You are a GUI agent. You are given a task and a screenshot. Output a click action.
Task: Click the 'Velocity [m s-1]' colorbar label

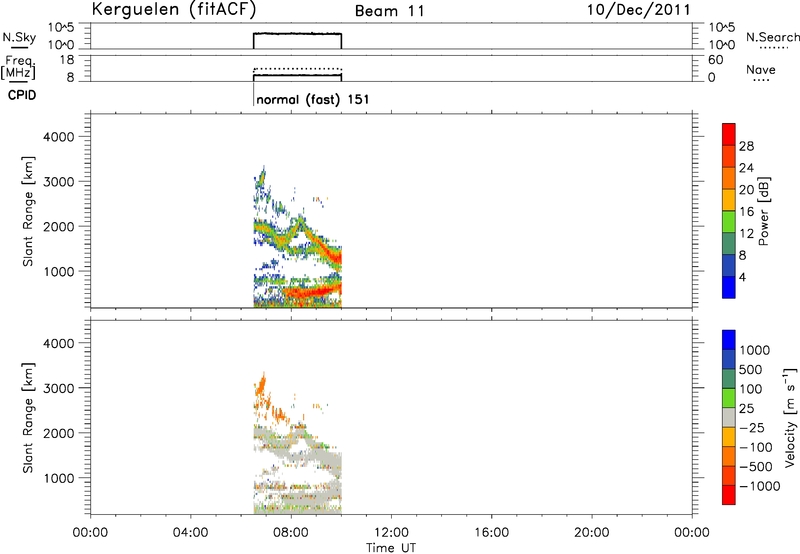coord(789,417)
